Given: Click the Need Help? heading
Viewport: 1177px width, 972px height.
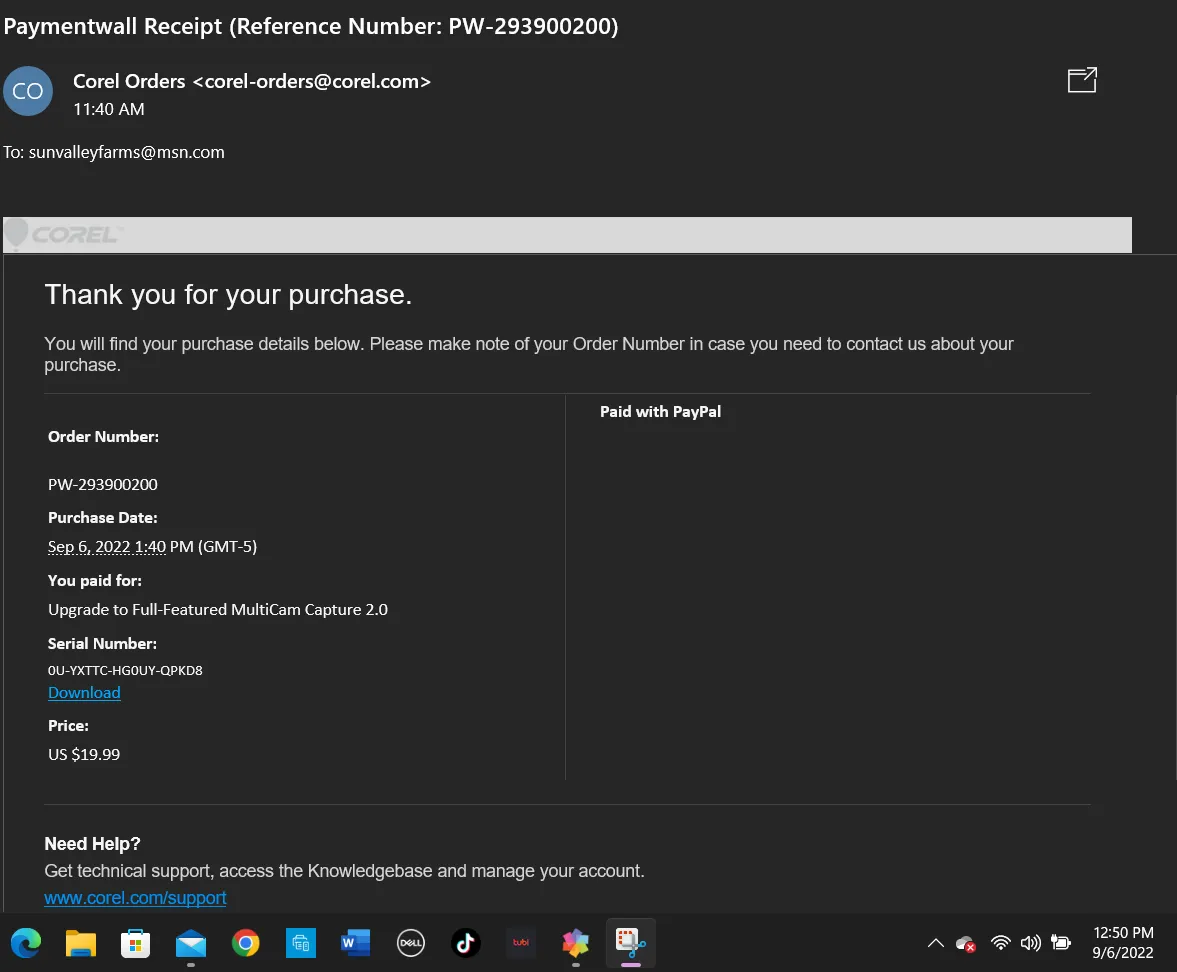Looking at the screenshot, I should [92, 844].
